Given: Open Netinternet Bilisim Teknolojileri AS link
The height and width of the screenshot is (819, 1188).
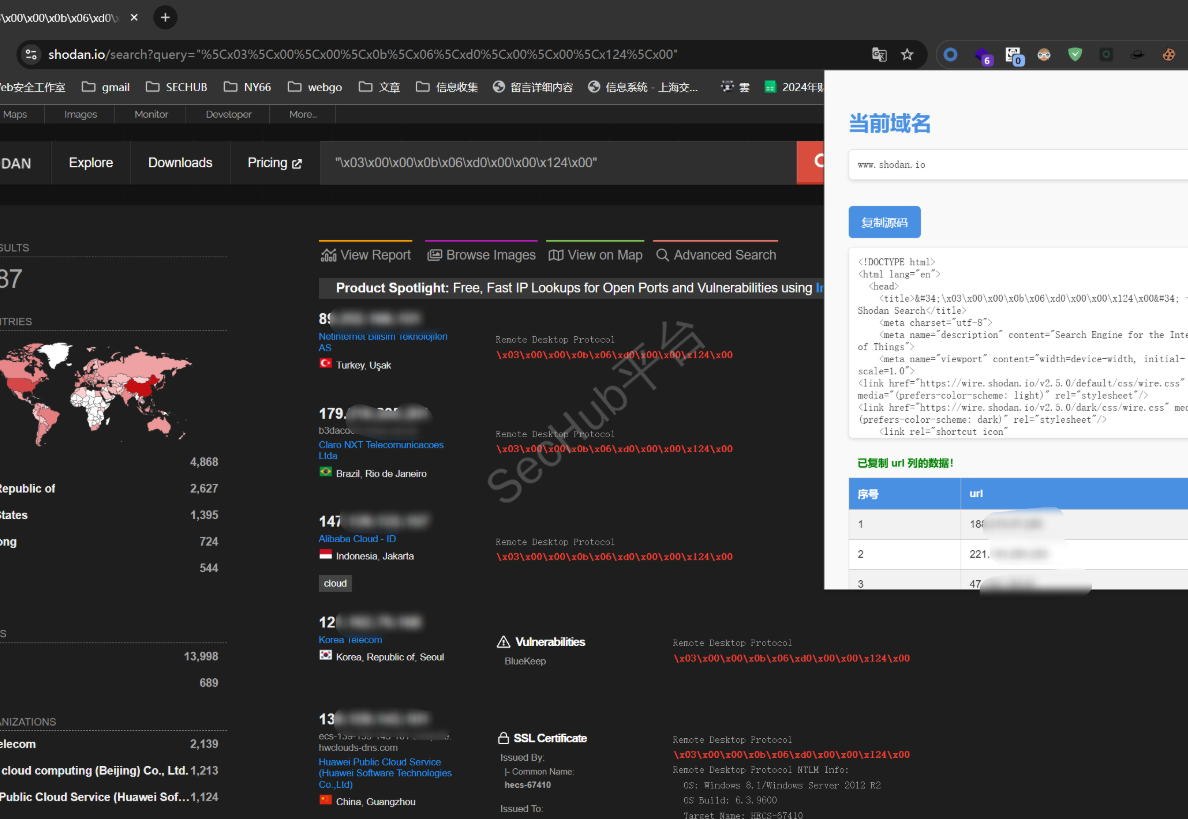Looking at the screenshot, I should pyautogui.click(x=383, y=342).
